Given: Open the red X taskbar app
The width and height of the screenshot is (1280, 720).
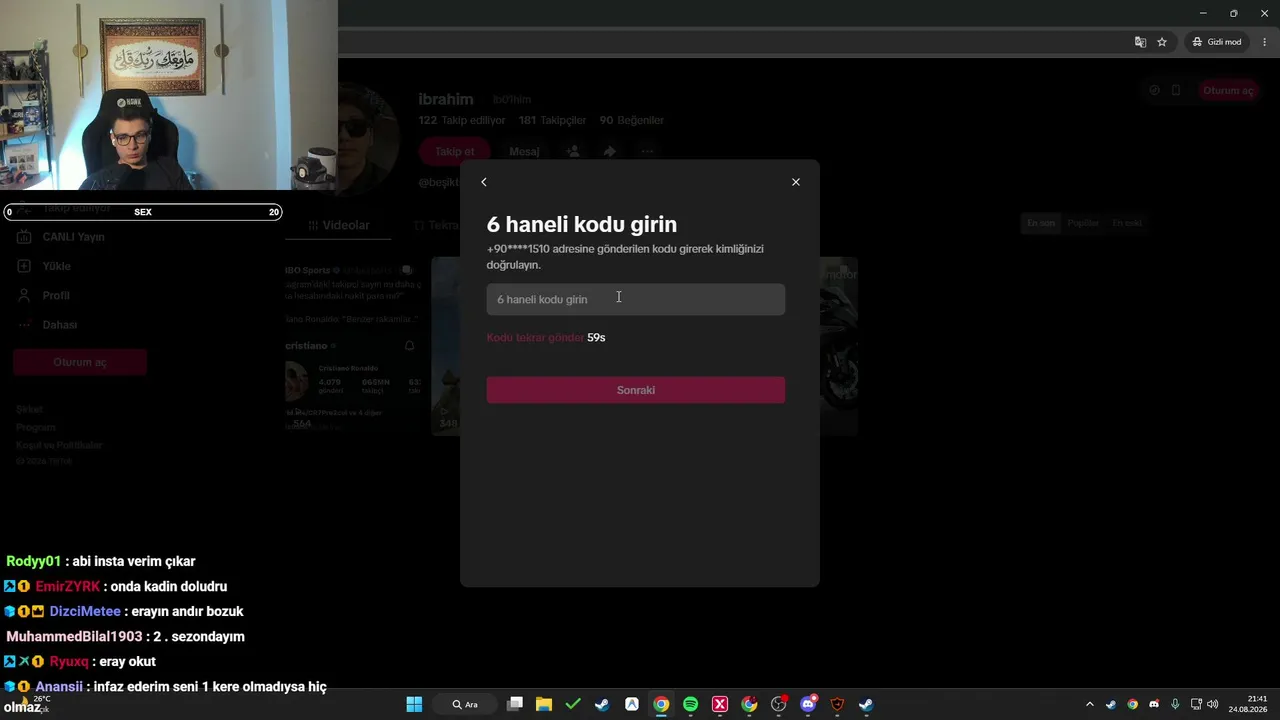Looking at the screenshot, I should [720, 704].
